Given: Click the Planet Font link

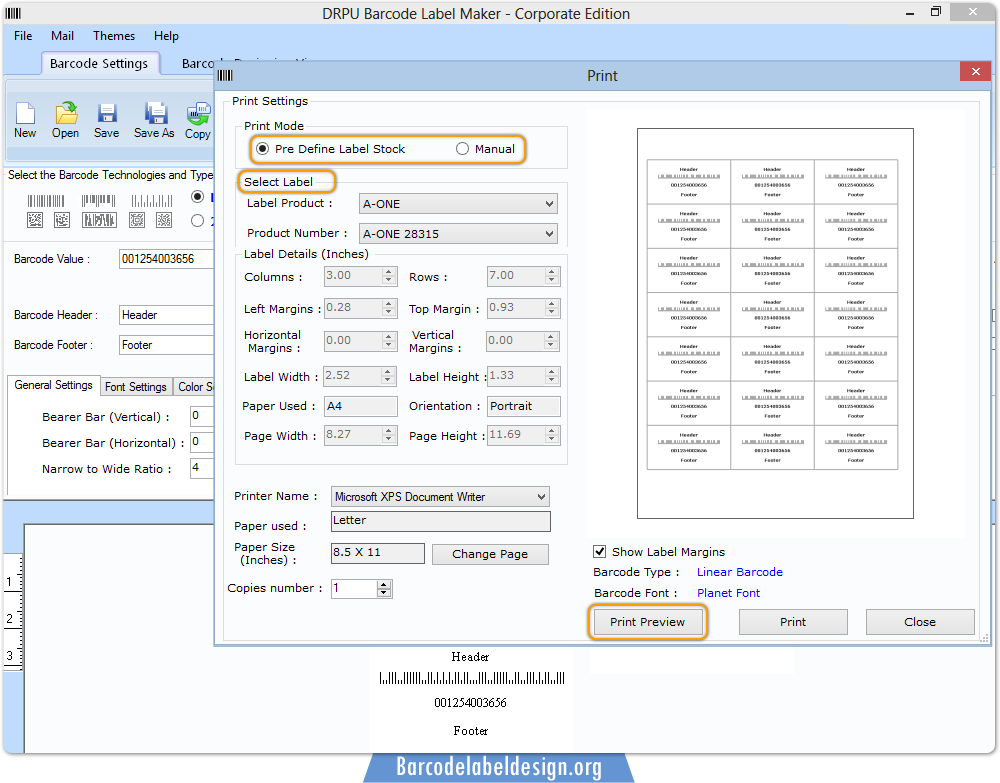Looking at the screenshot, I should coord(728,593).
